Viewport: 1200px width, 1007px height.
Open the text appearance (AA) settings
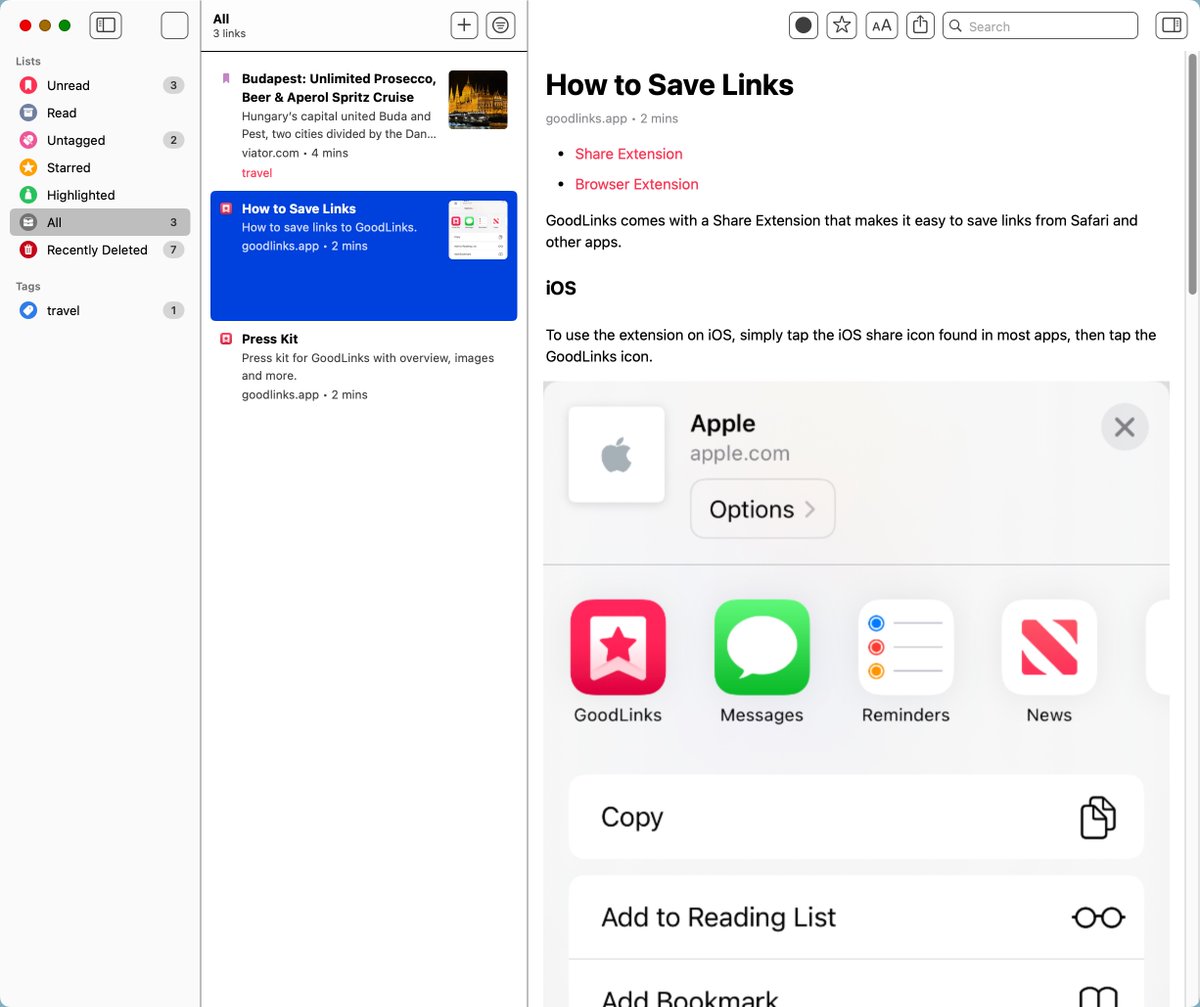pos(882,25)
